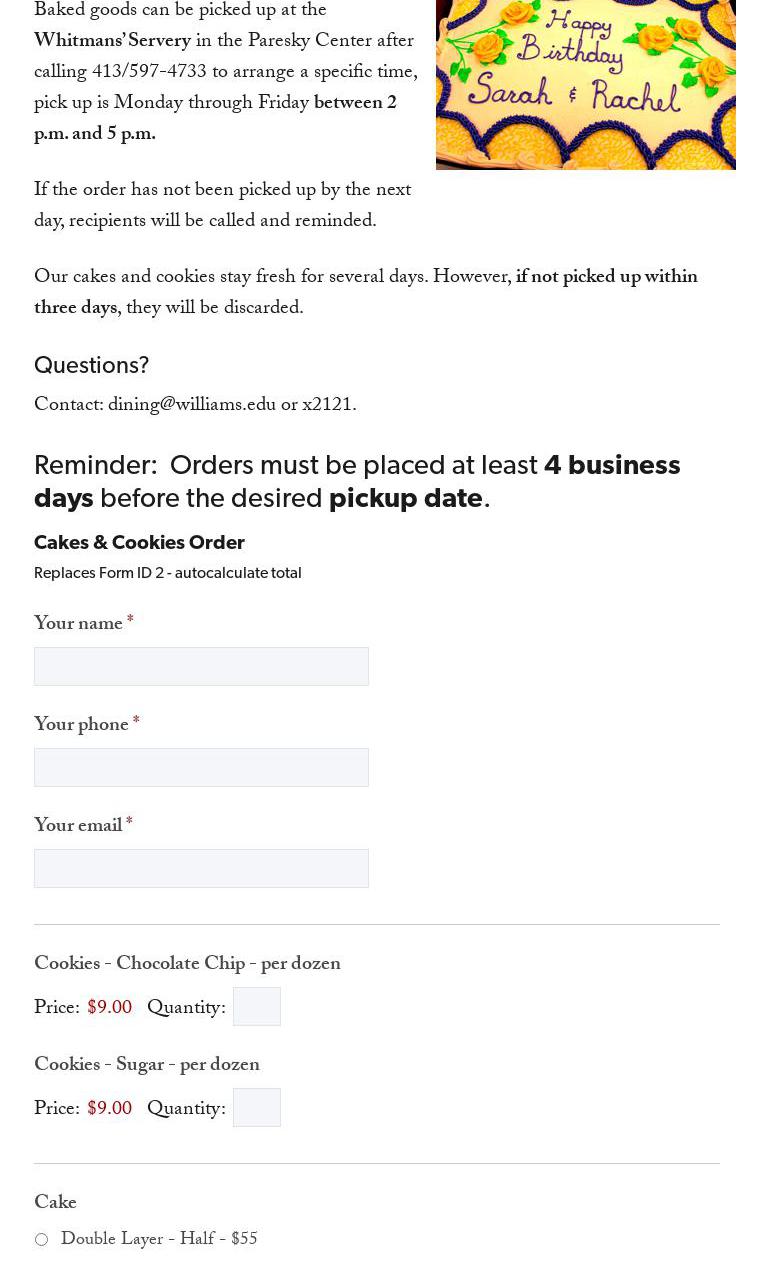Screen dimensions: 770x1261
Task: Click the Whitmans' Servery bold text
Action: point(112,42)
